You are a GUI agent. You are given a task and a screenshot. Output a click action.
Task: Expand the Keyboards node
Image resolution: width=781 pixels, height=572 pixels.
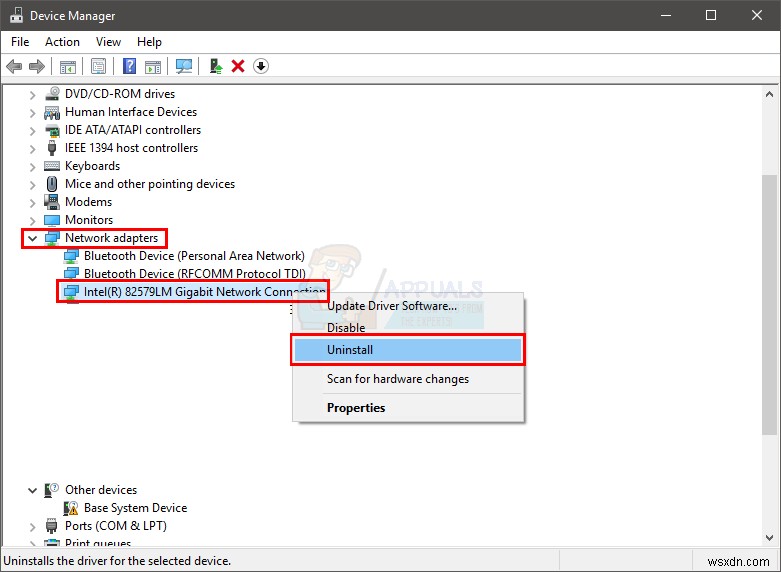(x=32, y=166)
